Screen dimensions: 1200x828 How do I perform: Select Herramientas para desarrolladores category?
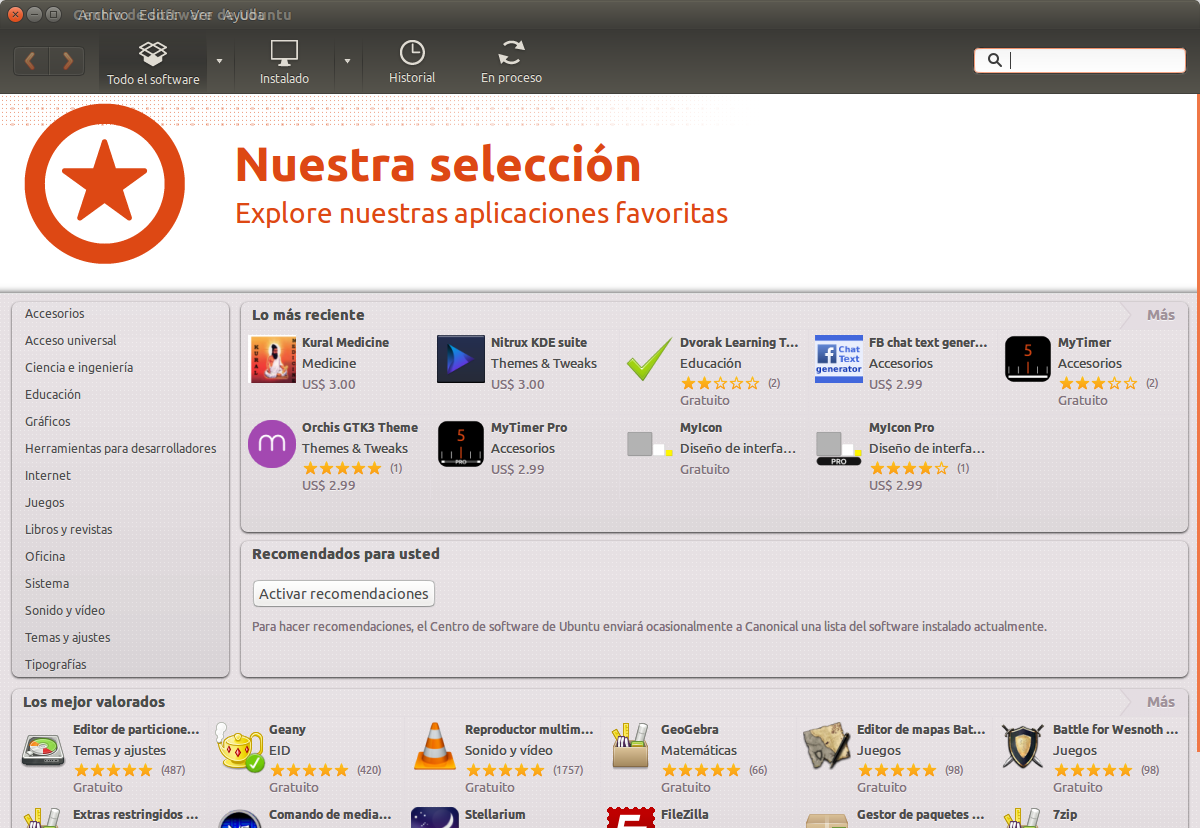[121, 449]
